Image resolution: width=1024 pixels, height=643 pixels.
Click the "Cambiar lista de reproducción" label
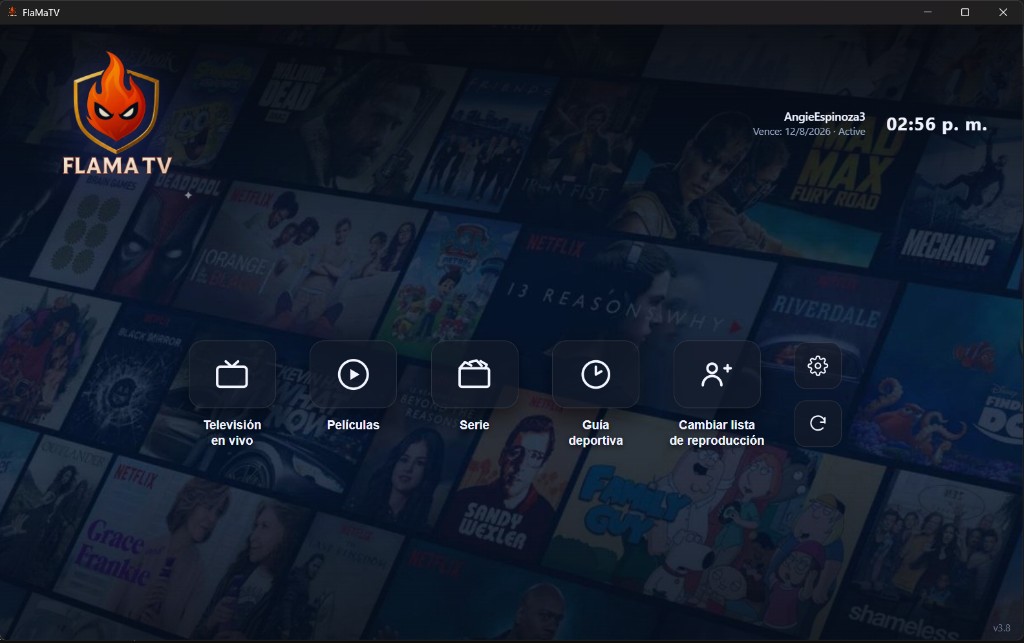pos(716,433)
